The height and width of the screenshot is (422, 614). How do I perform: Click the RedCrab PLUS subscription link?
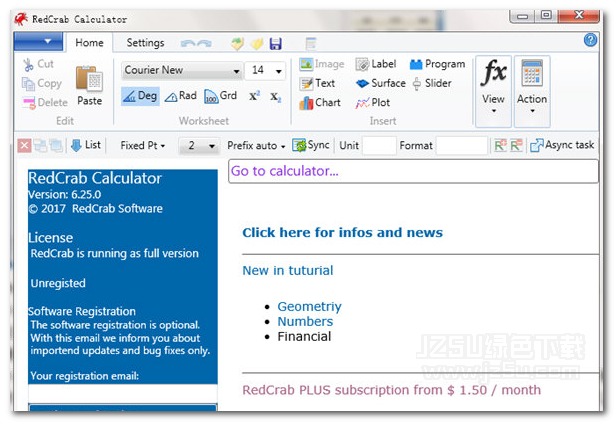point(392,390)
